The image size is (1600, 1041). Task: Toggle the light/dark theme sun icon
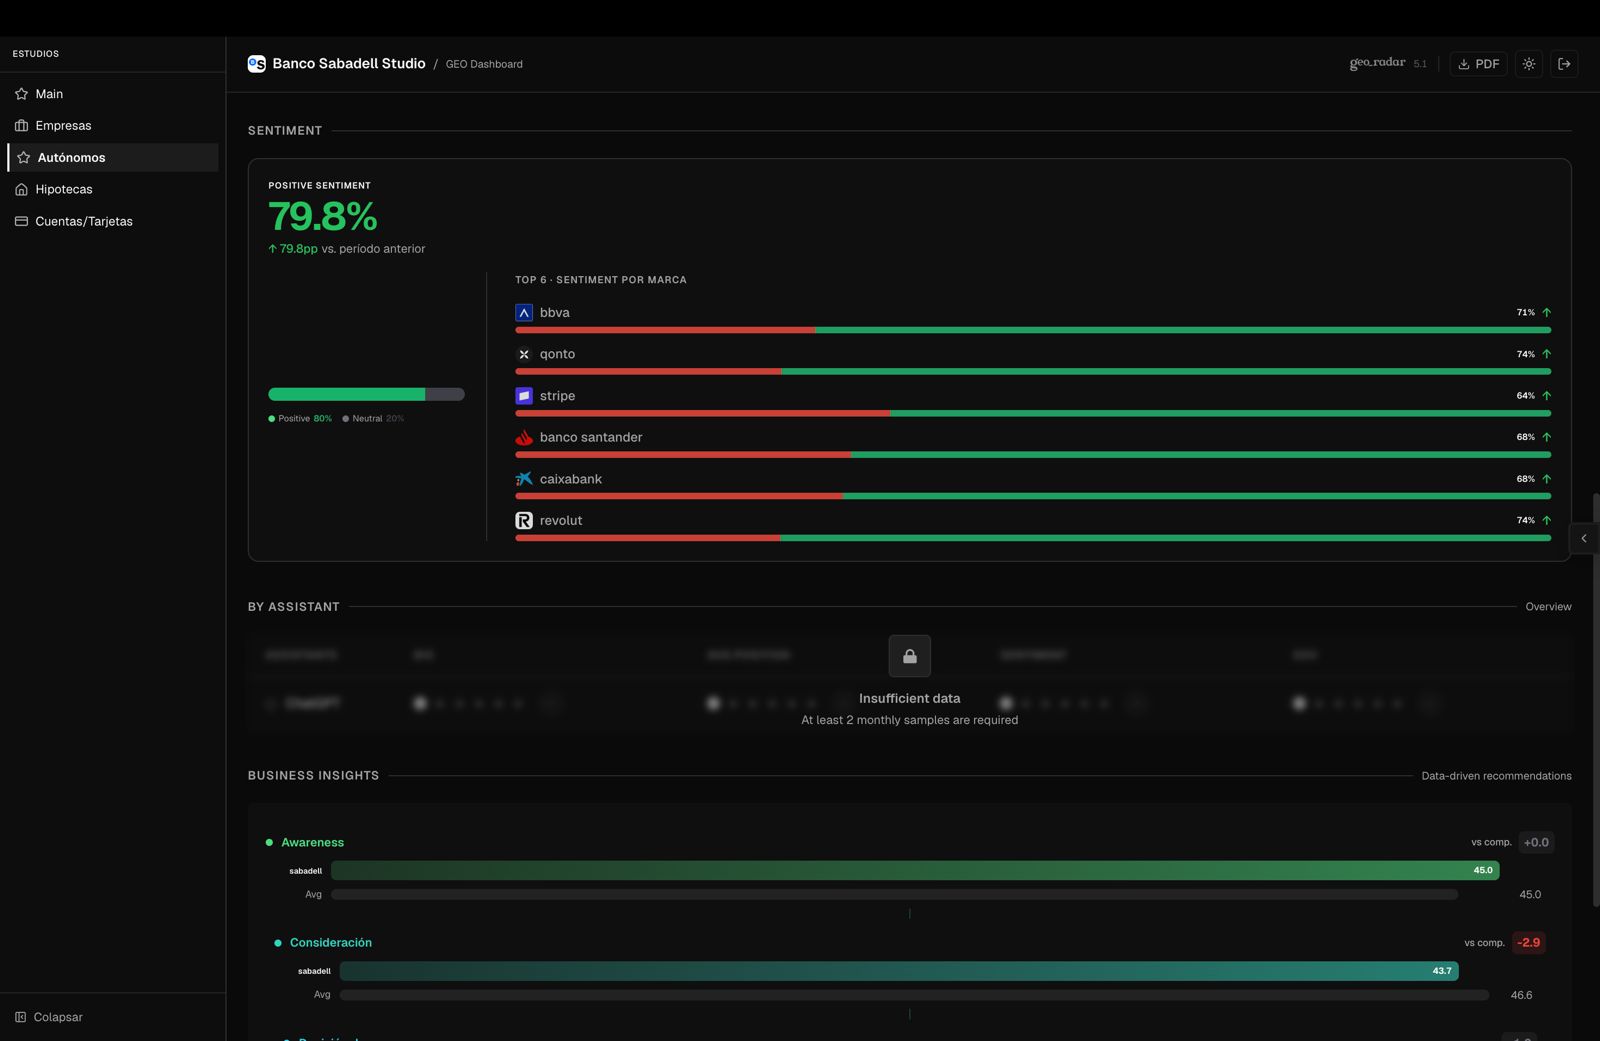point(1529,64)
